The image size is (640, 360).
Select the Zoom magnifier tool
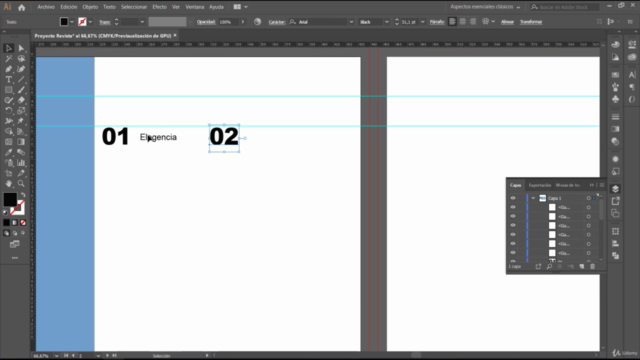point(21,184)
